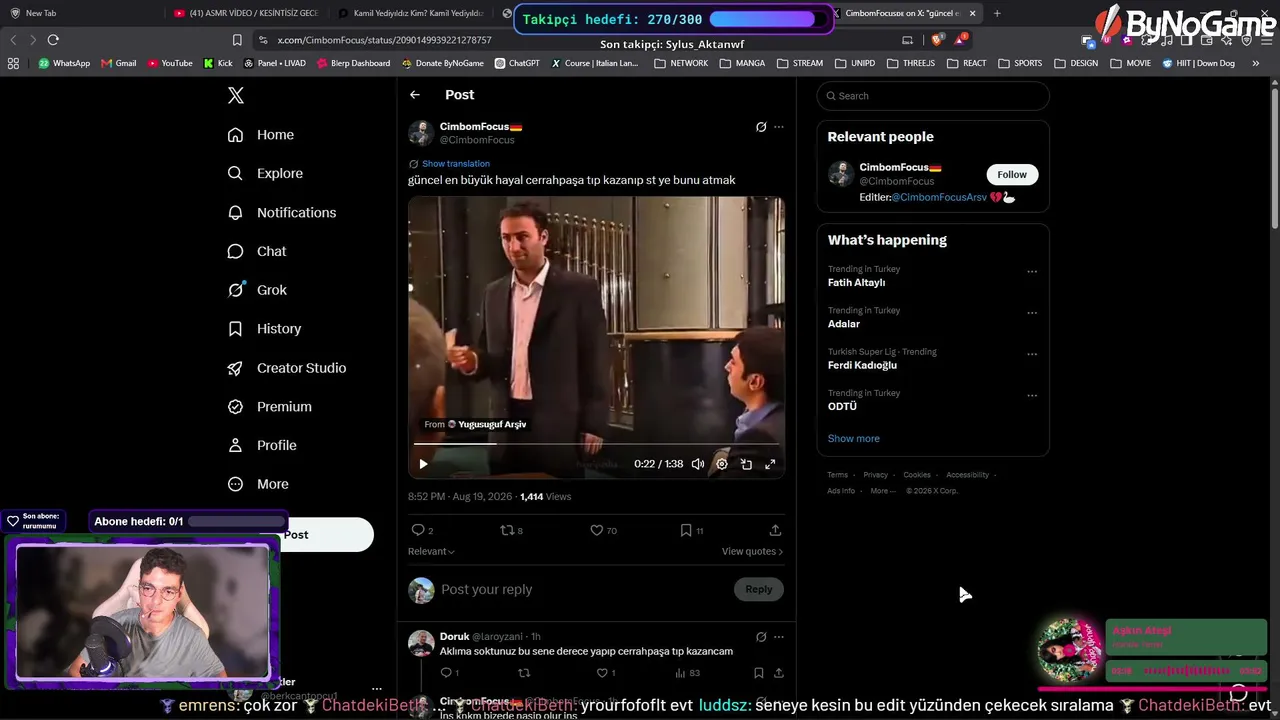Mute the video with the speaker icon
1280x720 pixels.
tap(698, 464)
